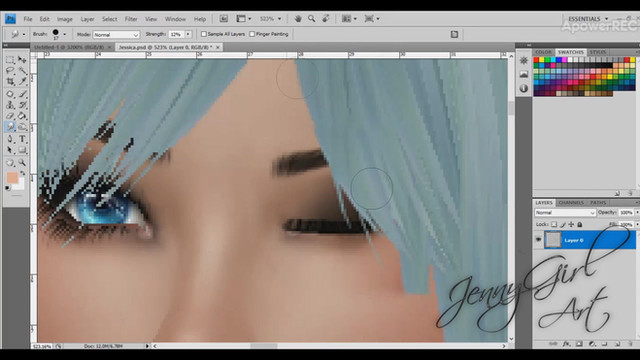This screenshot has width=640, height=360.
Task: Click Layer 0 thumbnail
Action: [553, 240]
